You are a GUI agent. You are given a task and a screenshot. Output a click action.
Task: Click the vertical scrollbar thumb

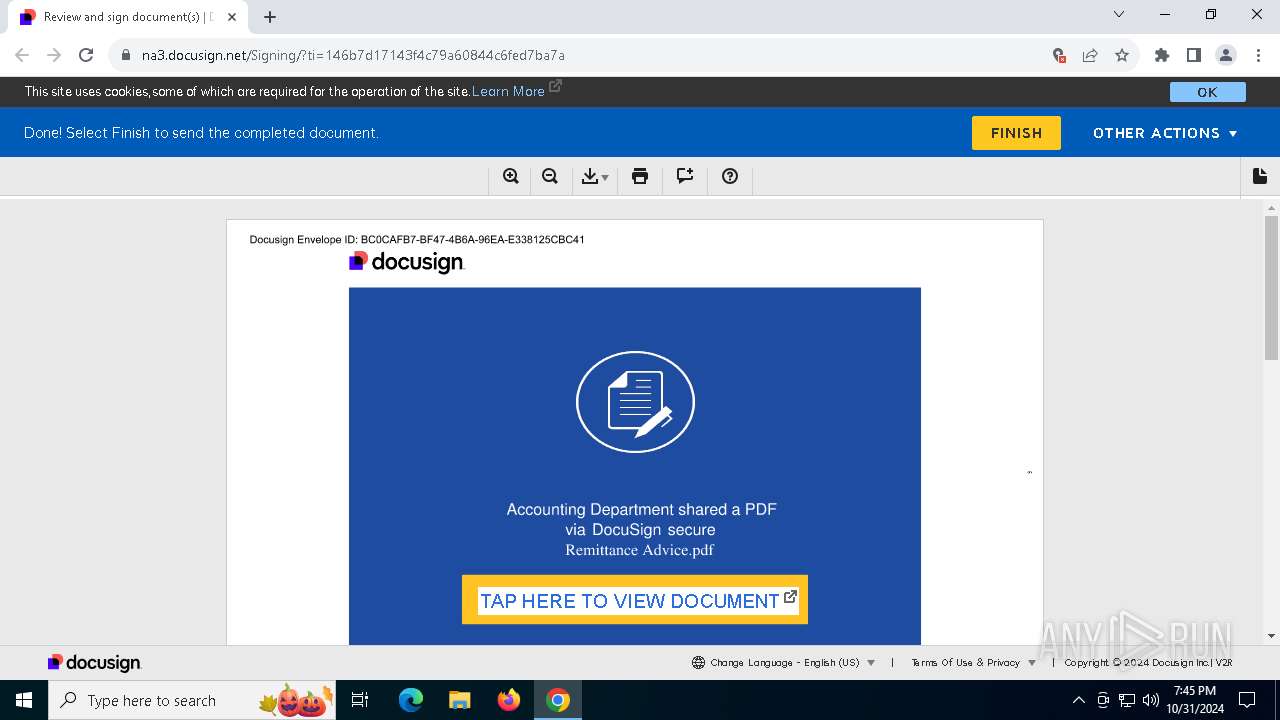[x=1272, y=287]
